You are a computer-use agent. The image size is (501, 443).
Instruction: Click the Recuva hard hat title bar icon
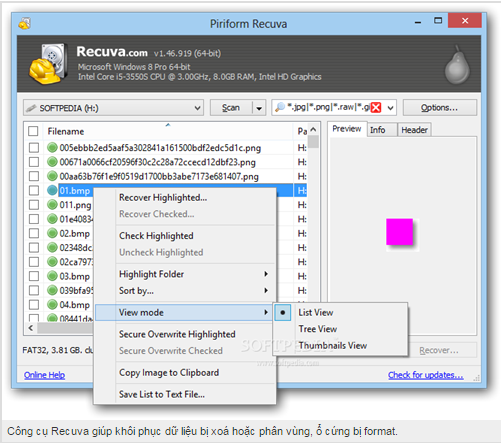point(25,23)
